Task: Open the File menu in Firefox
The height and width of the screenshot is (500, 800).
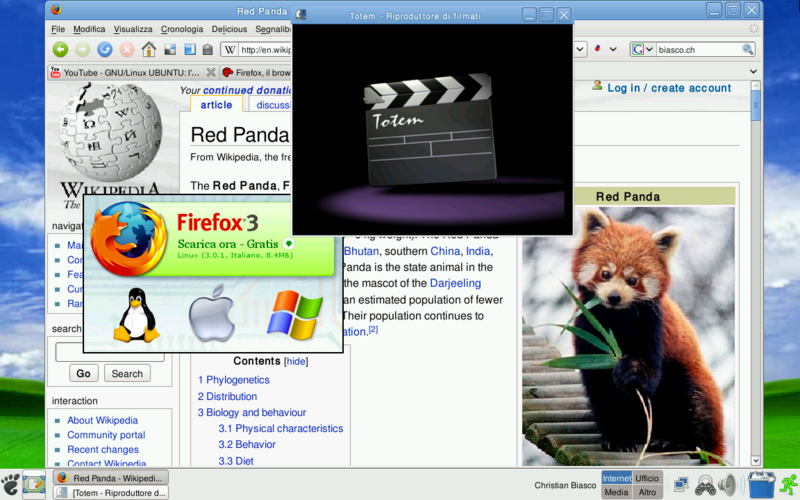Action: (x=58, y=29)
